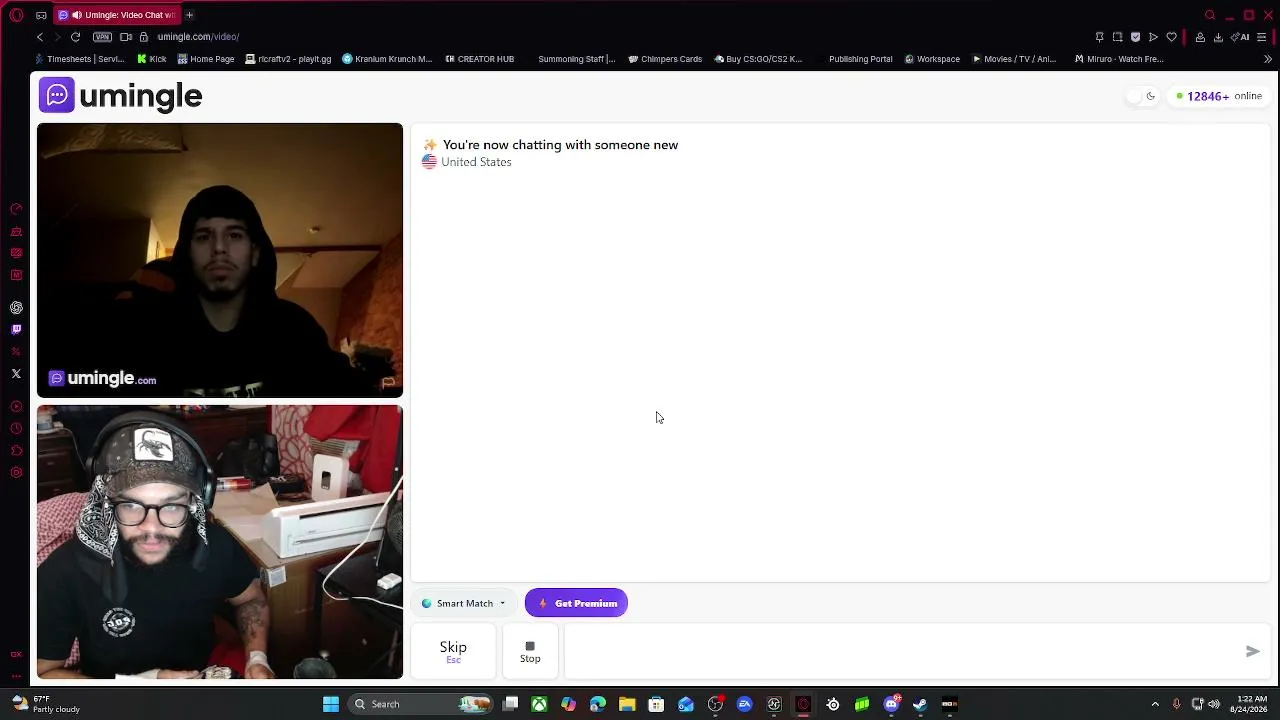This screenshot has width=1280, height=720.
Task: Click the taskbar Search box
Action: (420, 704)
